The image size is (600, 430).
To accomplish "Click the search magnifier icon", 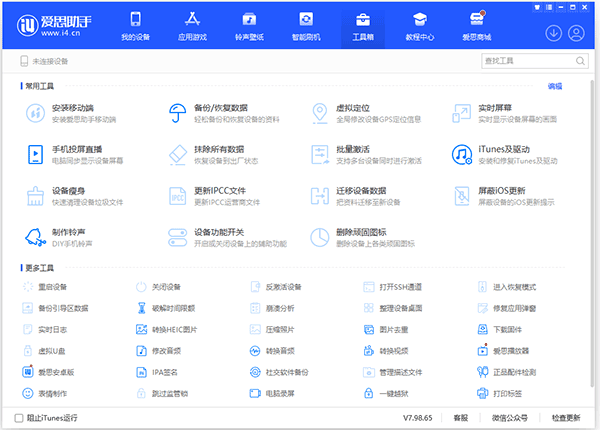I will tap(580, 61).
